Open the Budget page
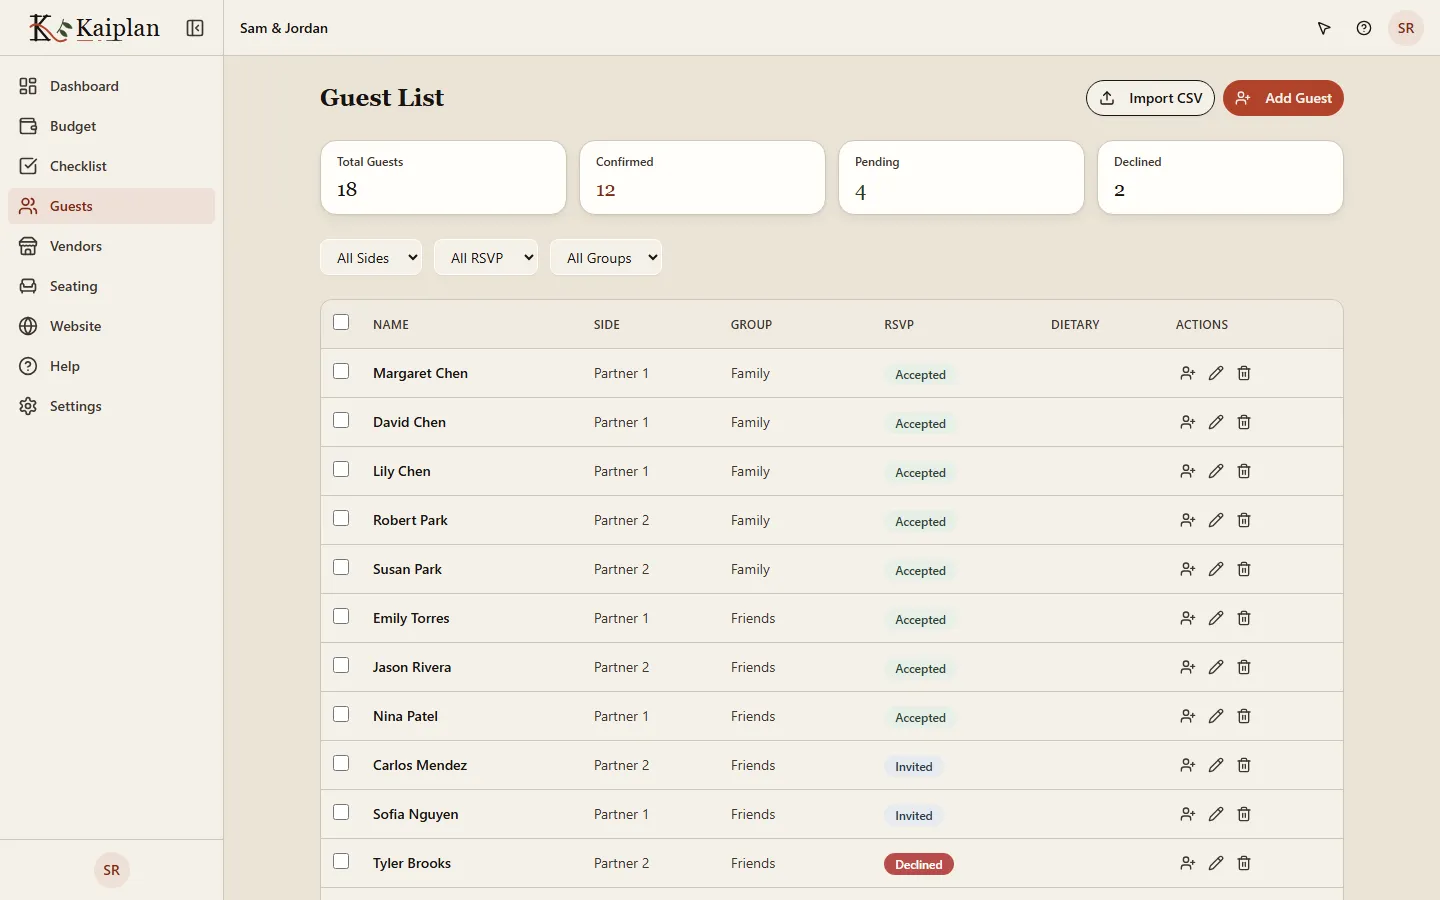The image size is (1440, 900). click(111, 126)
